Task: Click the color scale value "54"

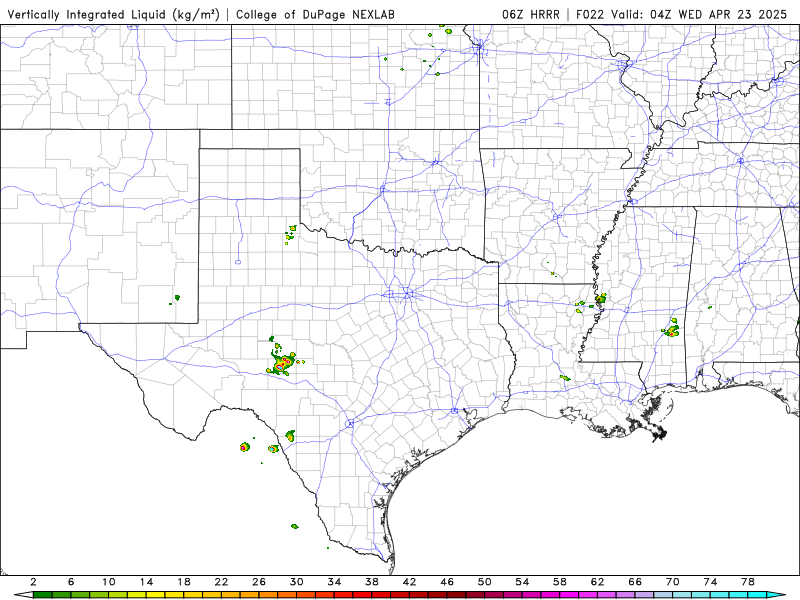Action: (x=522, y=582)
